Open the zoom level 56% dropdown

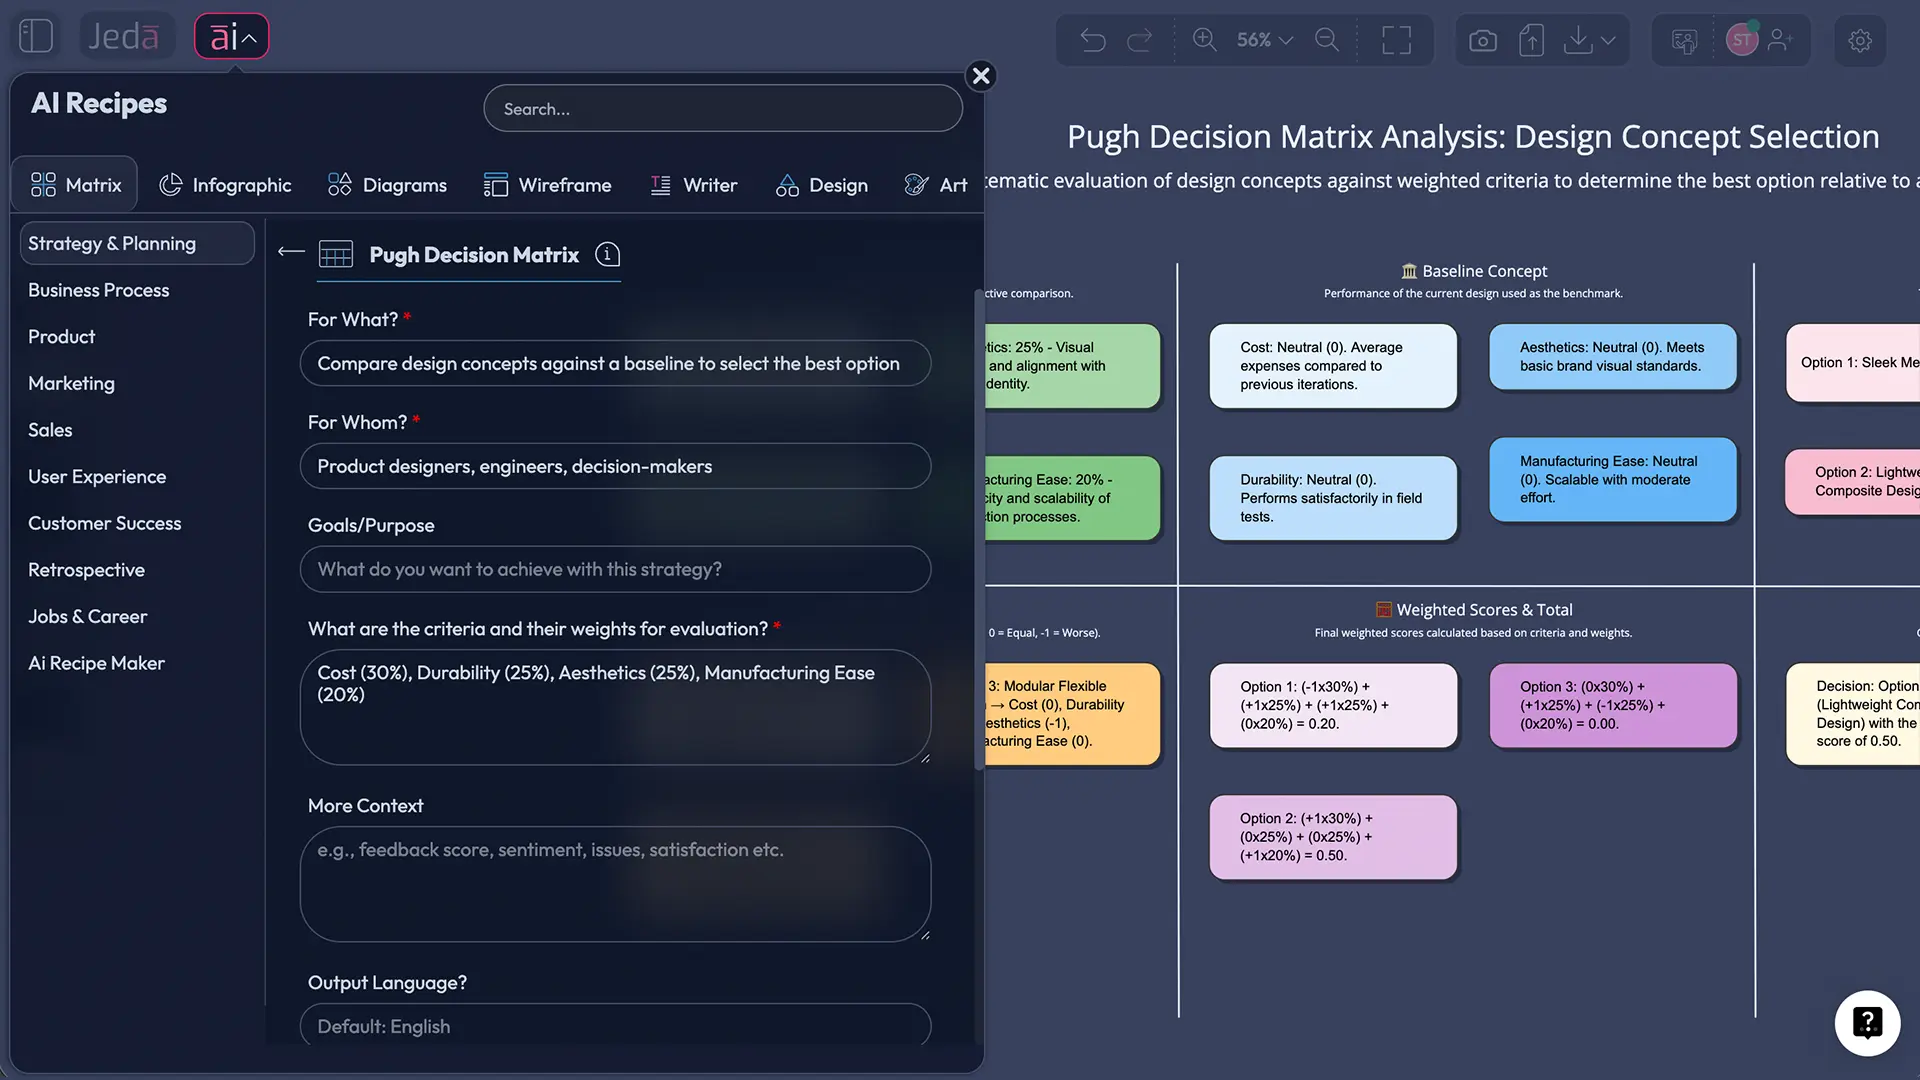point(1262,40)
